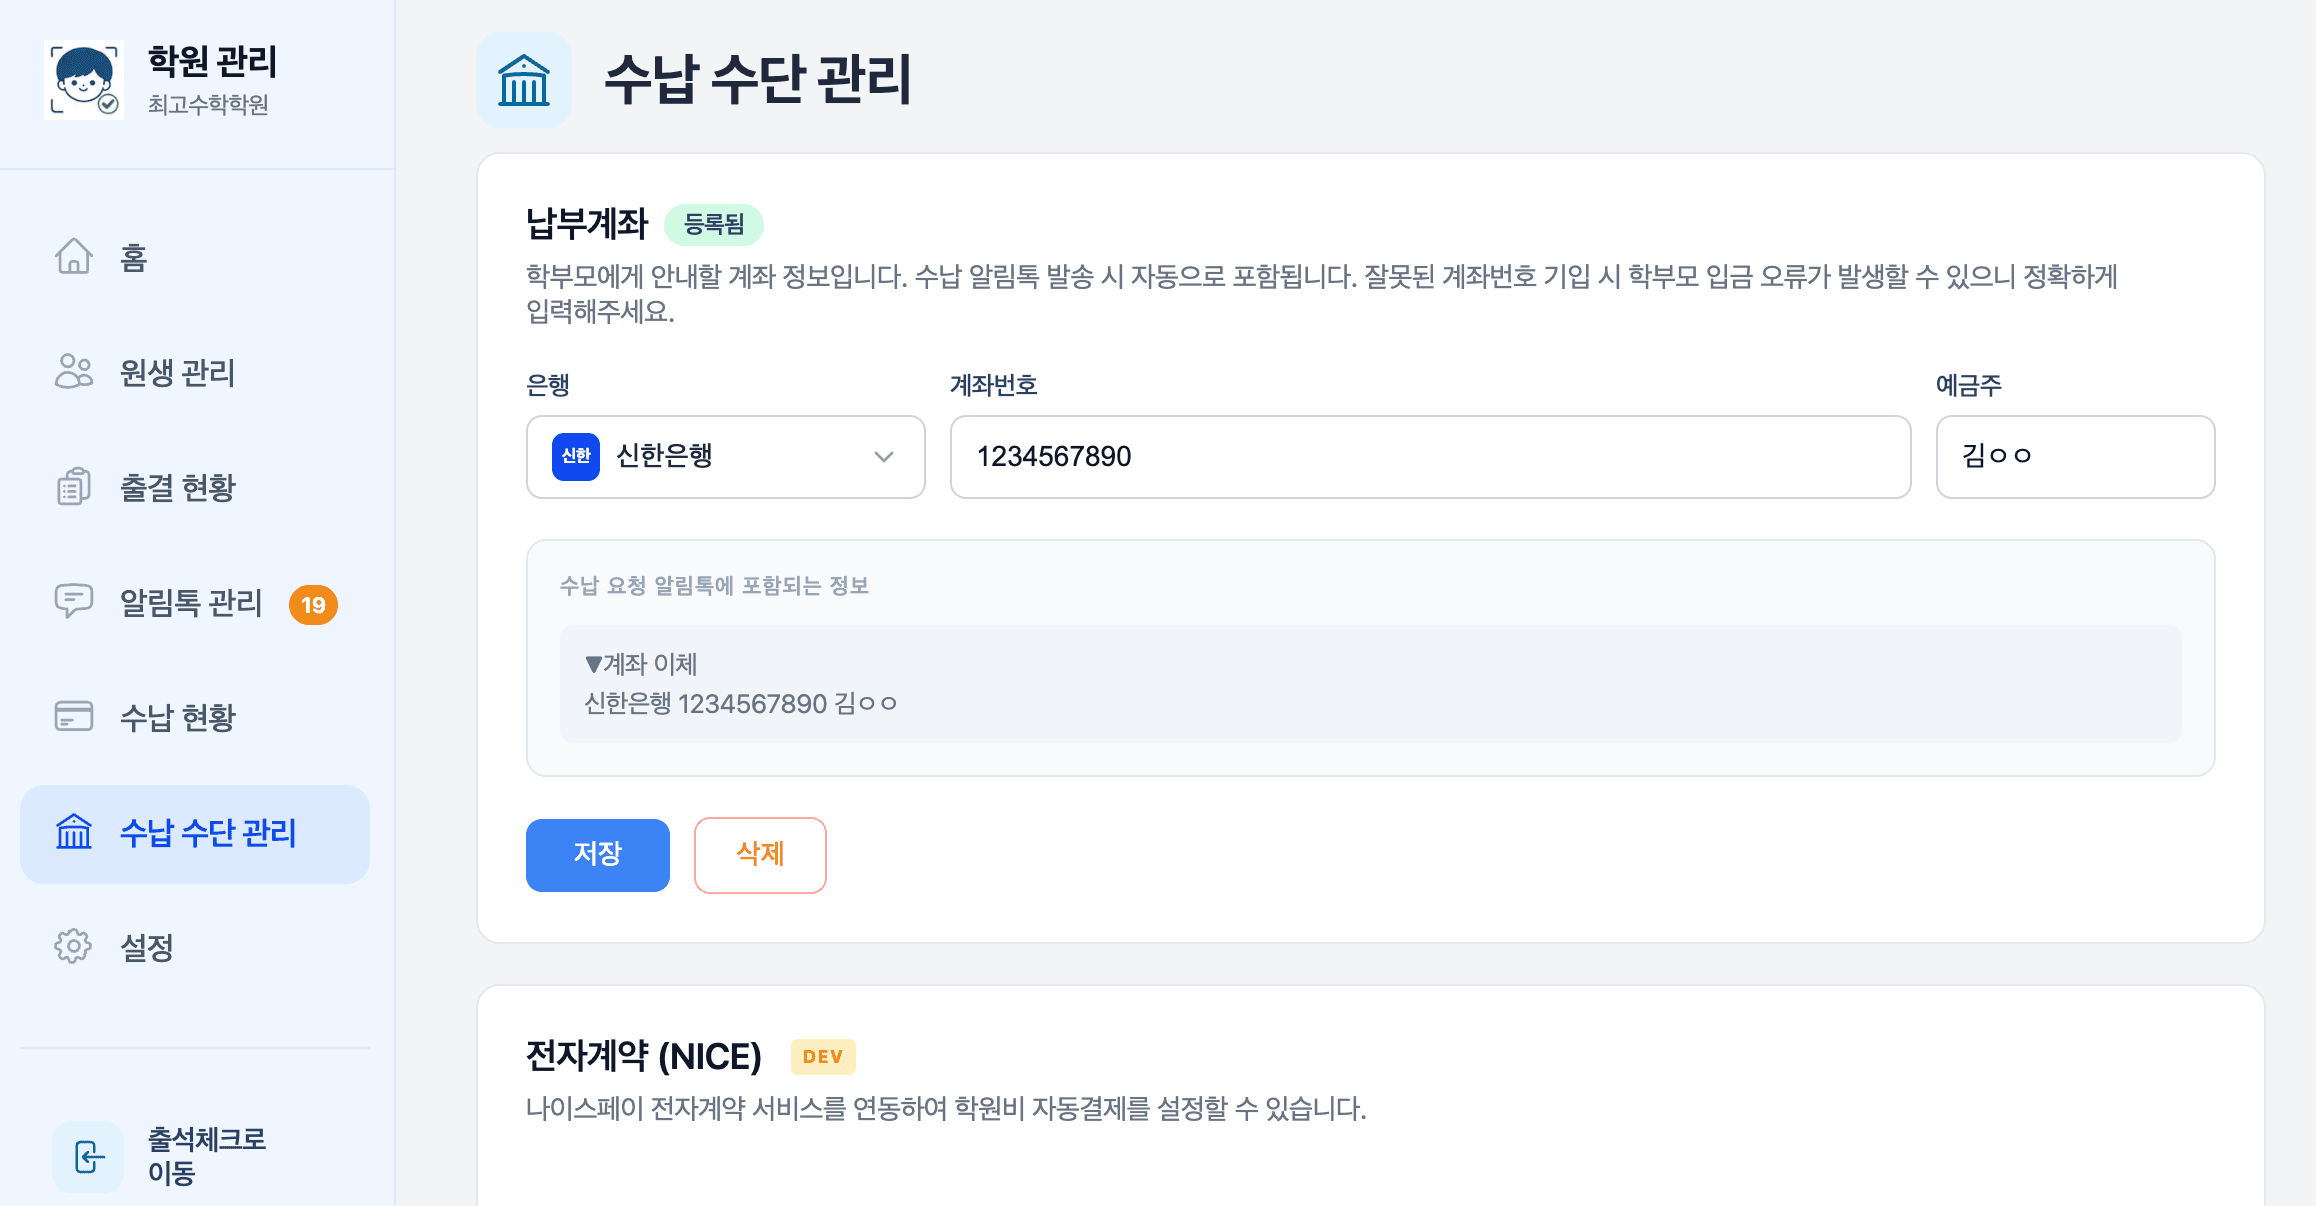The width and height of the screenshot is (2316, 1206).
Task: Click the 삭제 delete button
Action: [760, 855]
